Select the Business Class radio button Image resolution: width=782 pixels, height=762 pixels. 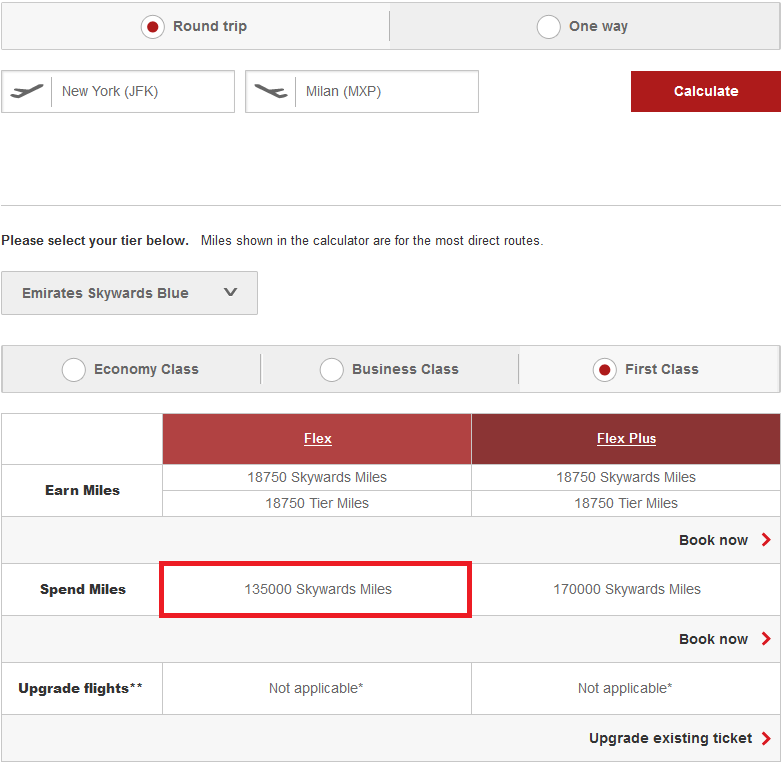coord(332,370)
